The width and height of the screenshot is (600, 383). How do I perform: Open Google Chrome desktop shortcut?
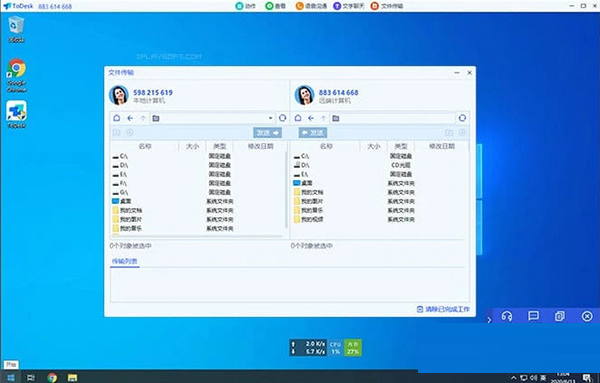point(16,75)
